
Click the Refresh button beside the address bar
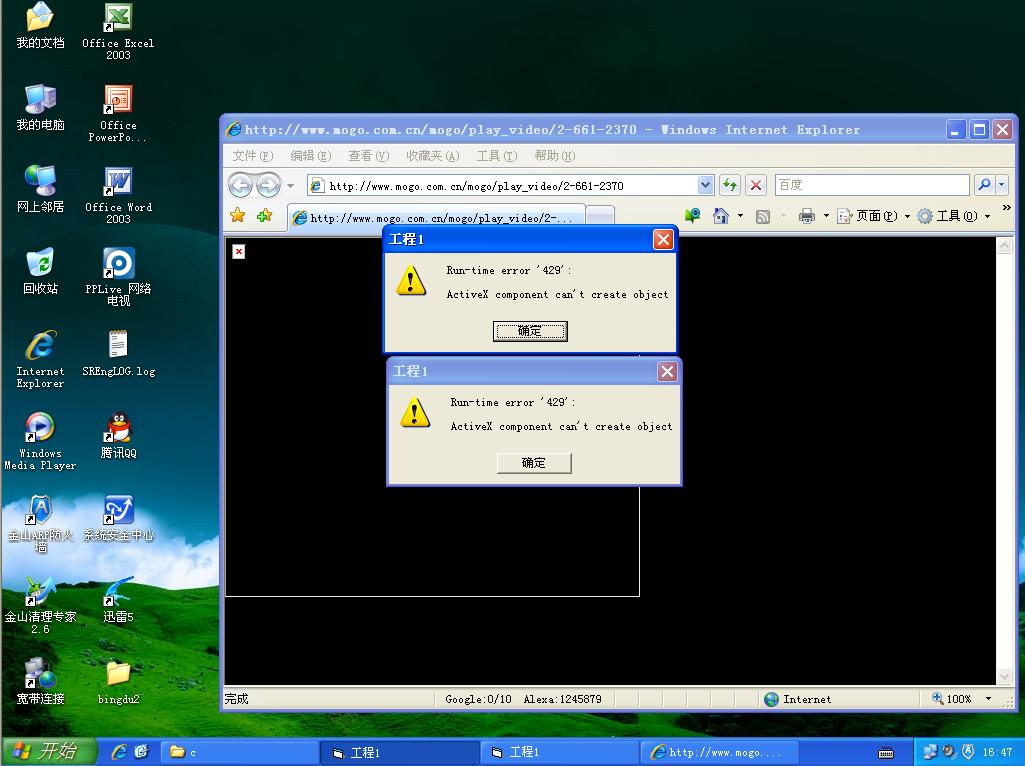tap(730, 185)
